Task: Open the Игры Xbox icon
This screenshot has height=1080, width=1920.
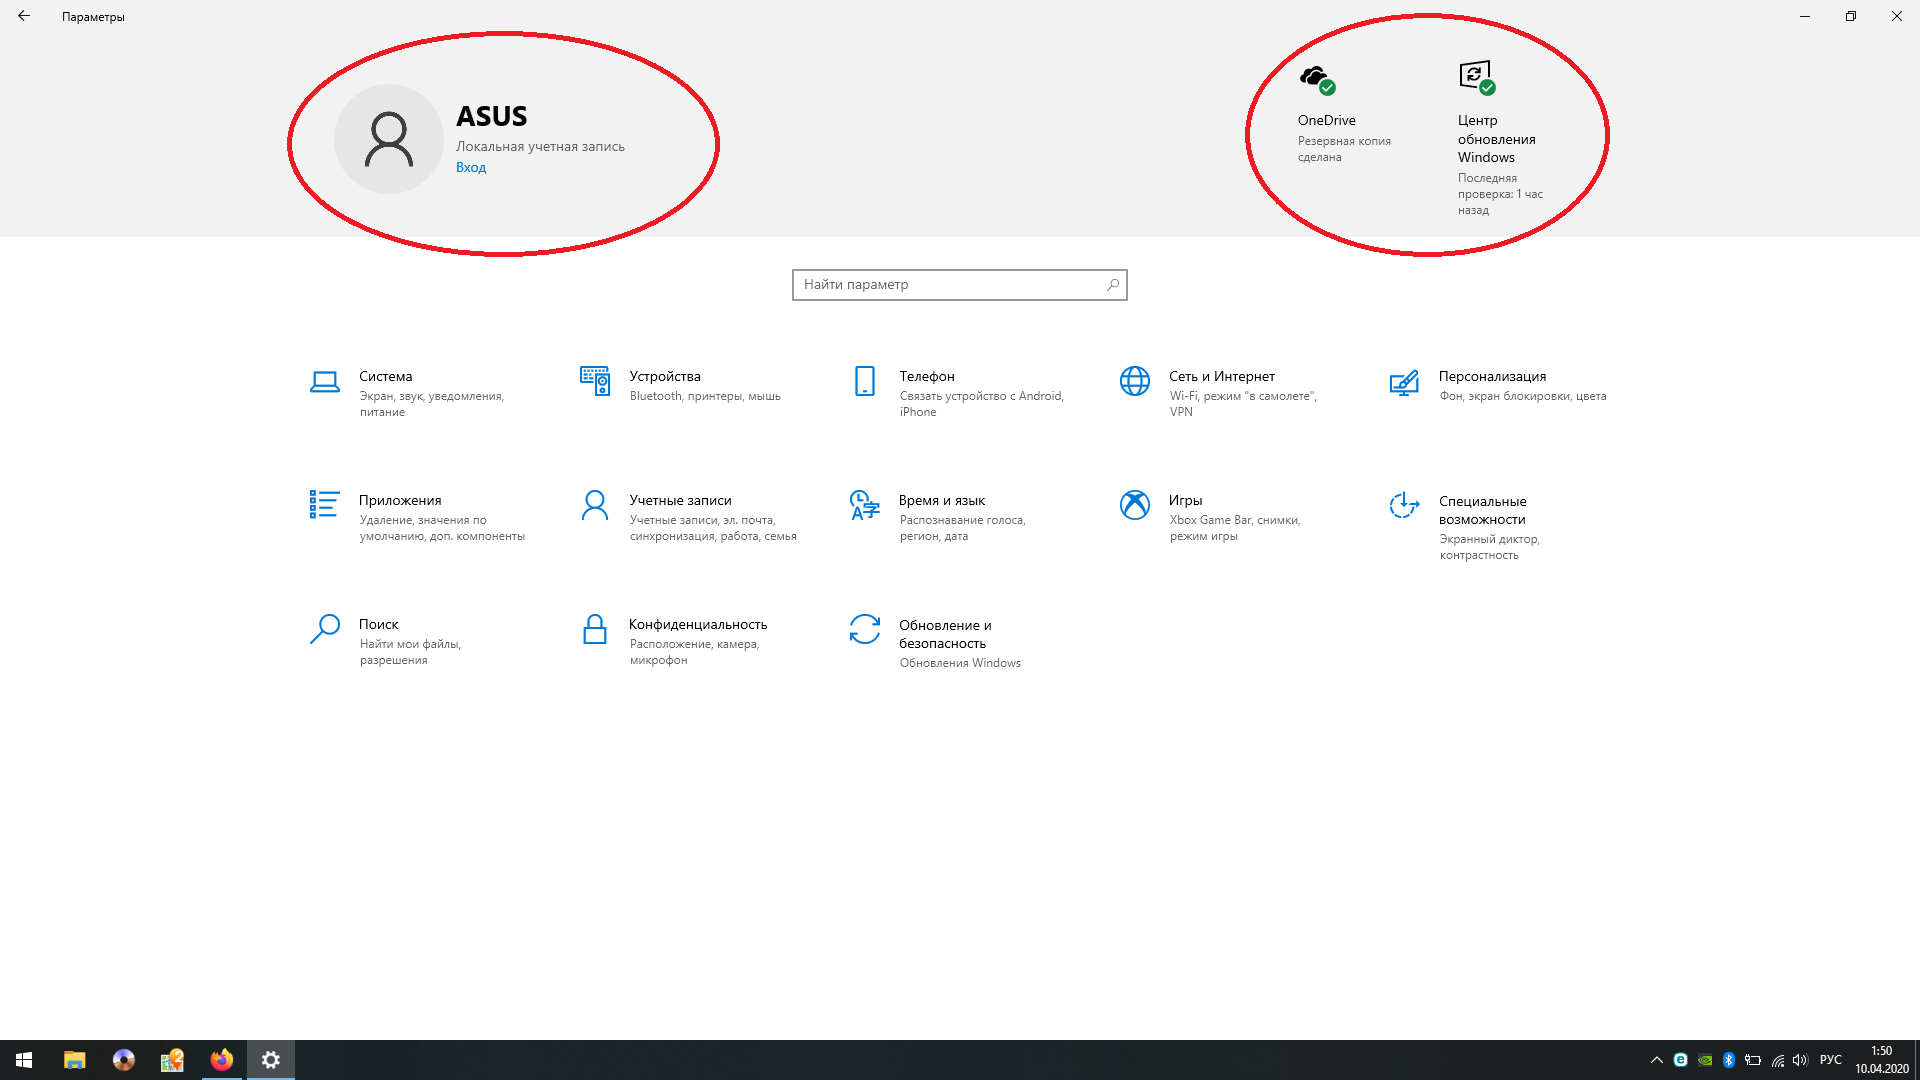Action: [1135, 505]
